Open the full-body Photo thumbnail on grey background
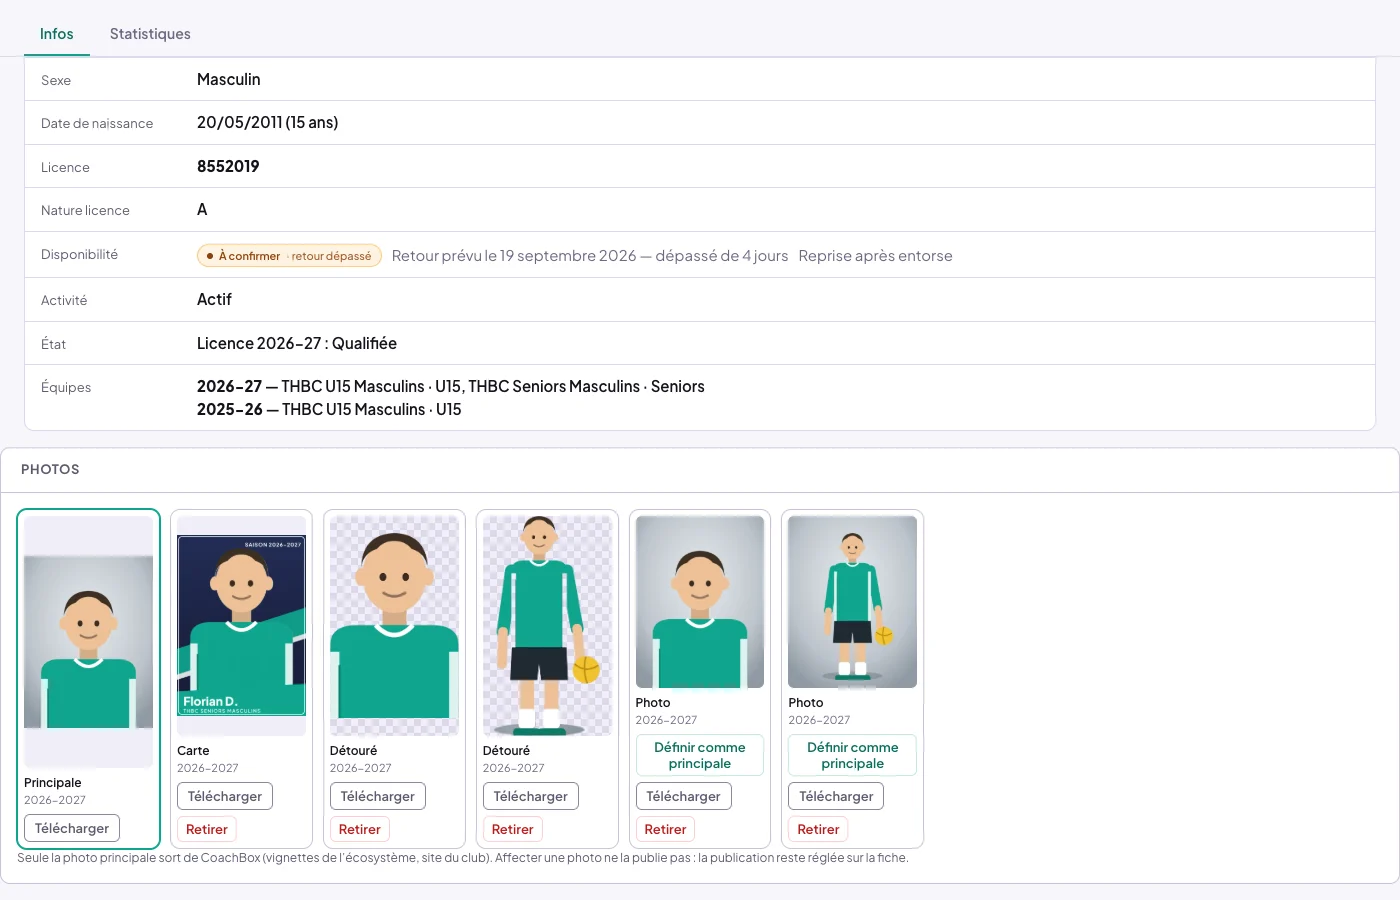Screen dimensions: 1400x900 [x=853, y=602]
